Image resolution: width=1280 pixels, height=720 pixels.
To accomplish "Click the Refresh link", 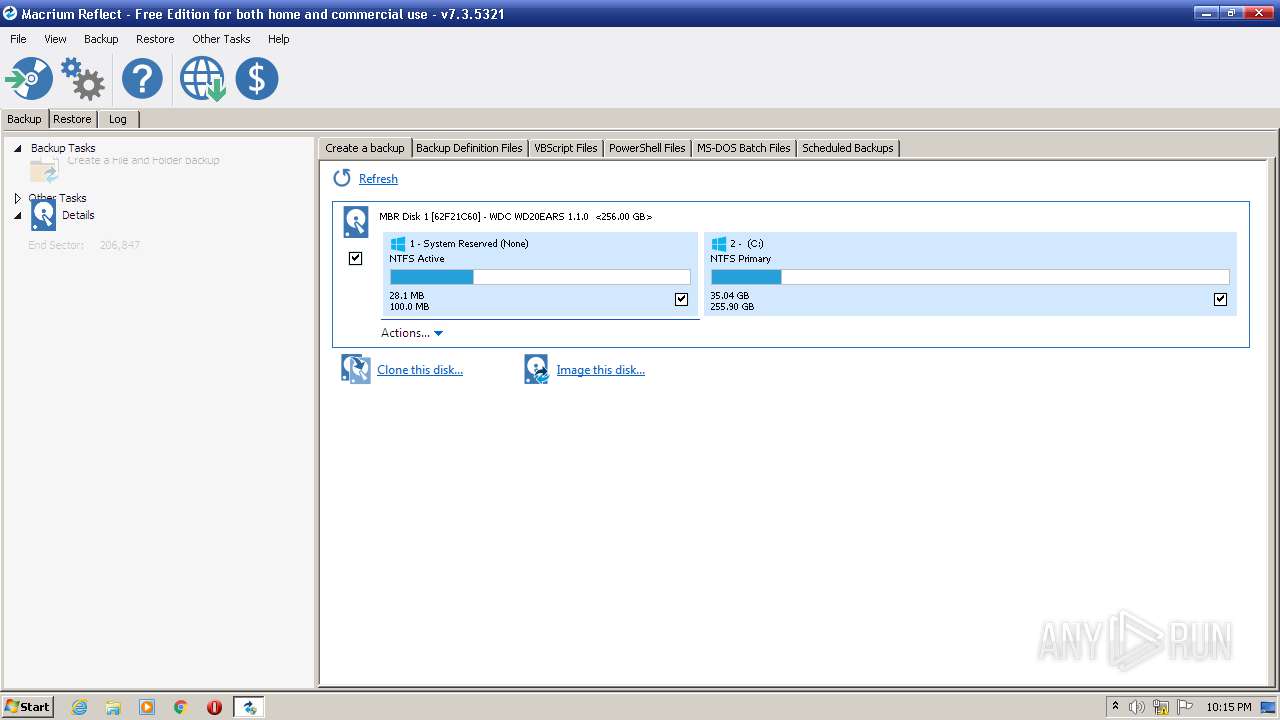I will point(378,179).
